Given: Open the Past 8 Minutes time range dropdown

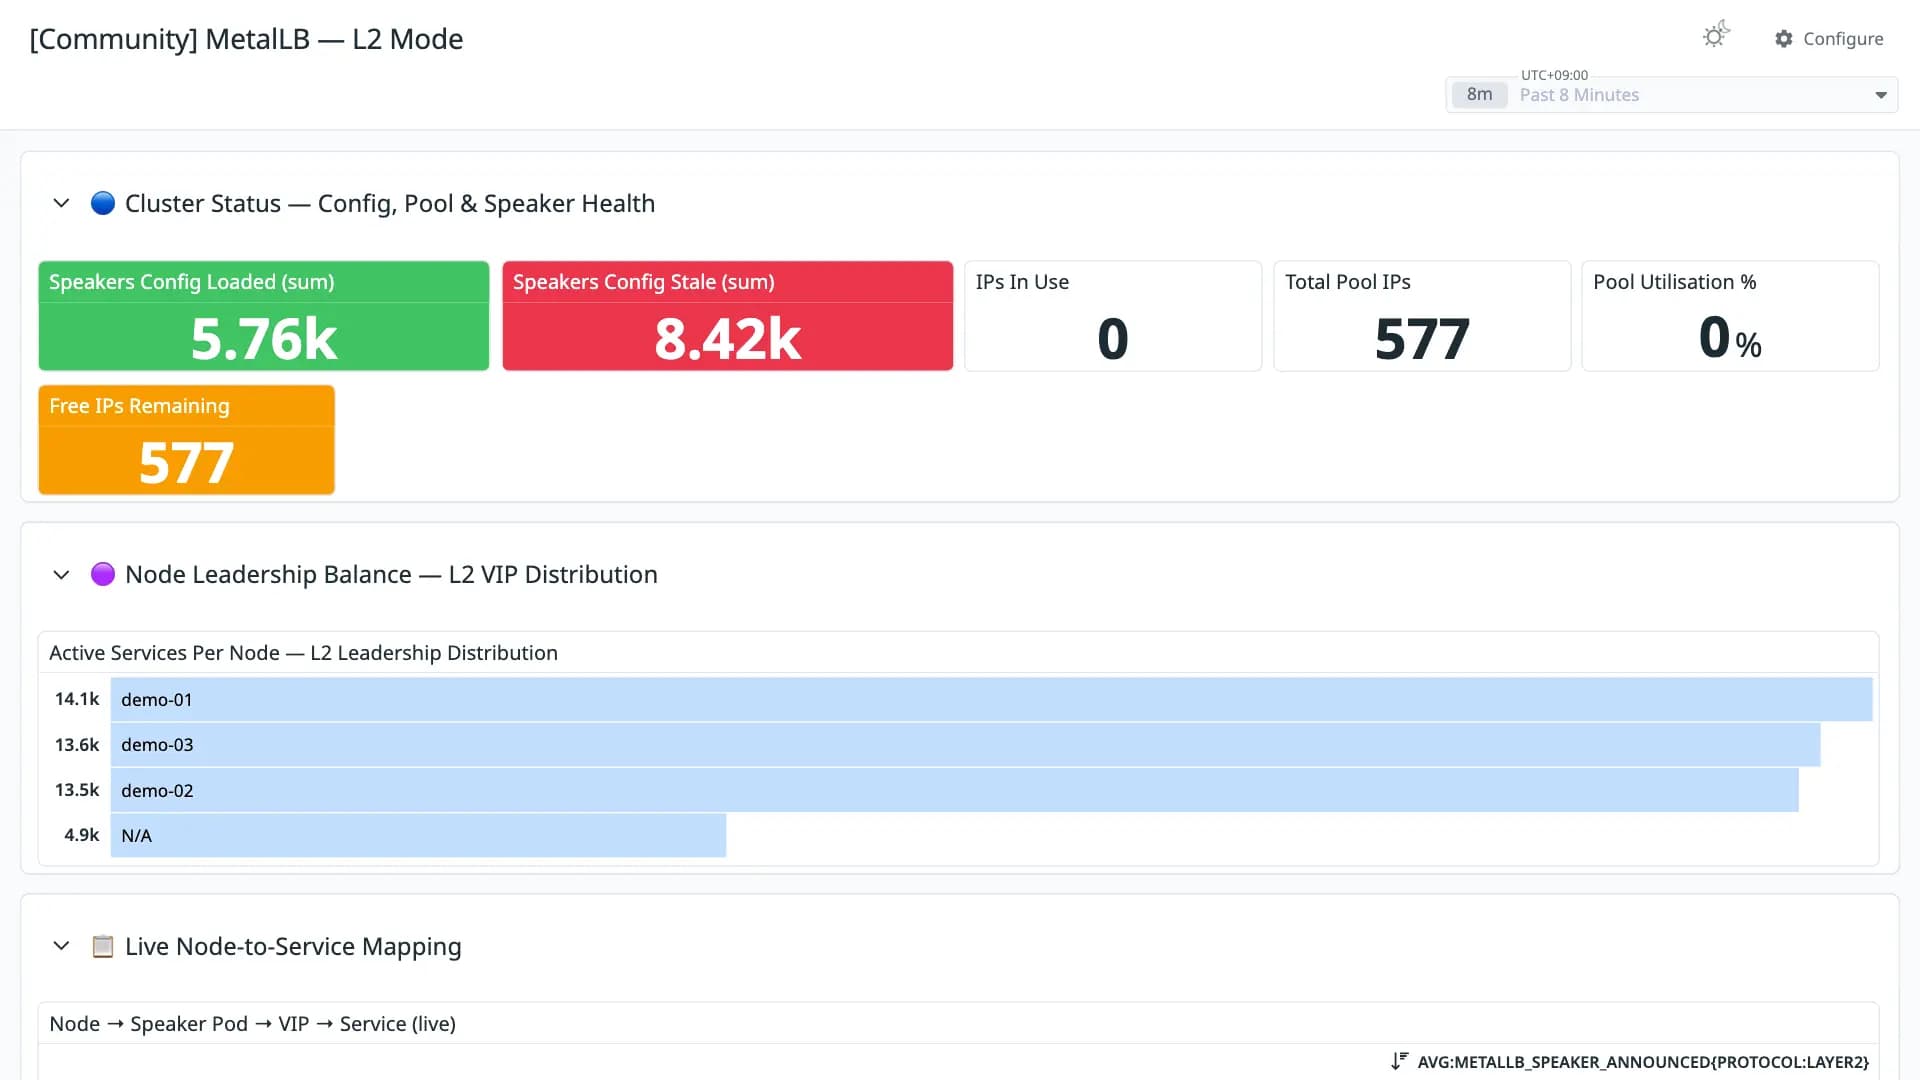Looking at the screenshot, I should (x=1672, y=95).
